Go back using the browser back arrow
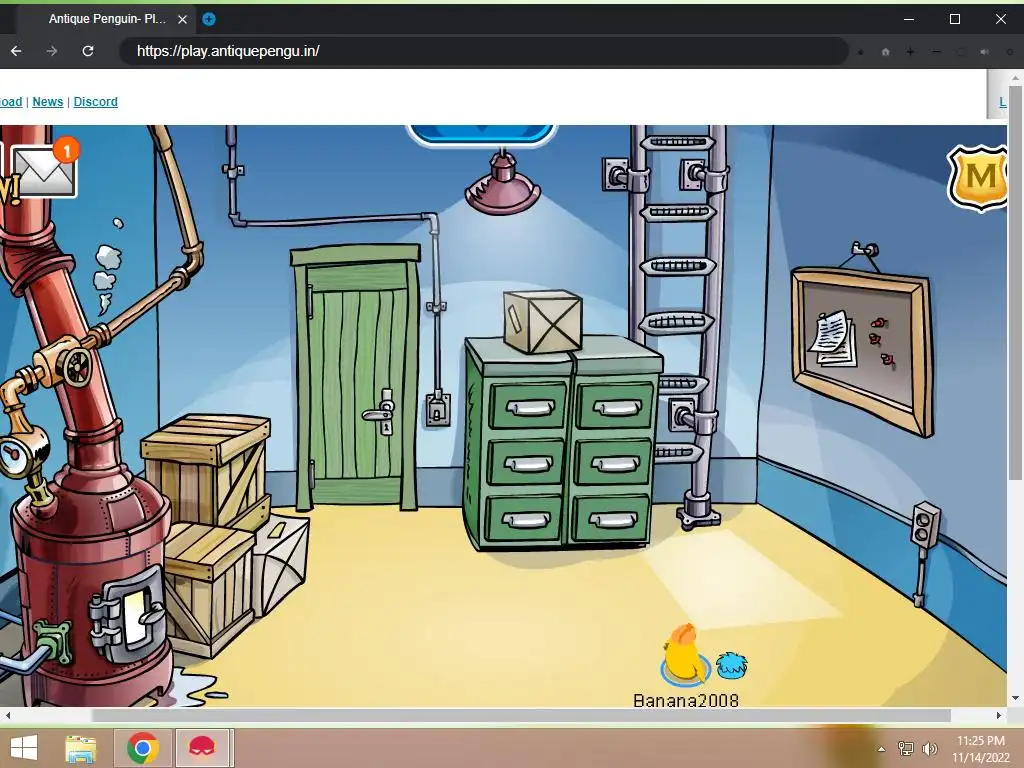1024x768 pixels. click(x=16, y=51)
